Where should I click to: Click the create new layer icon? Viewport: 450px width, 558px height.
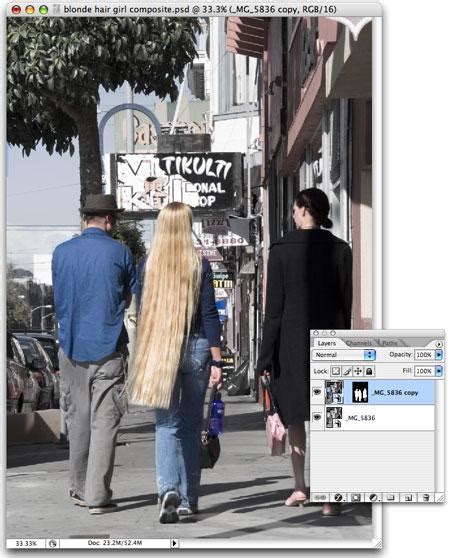pos(408,498)
